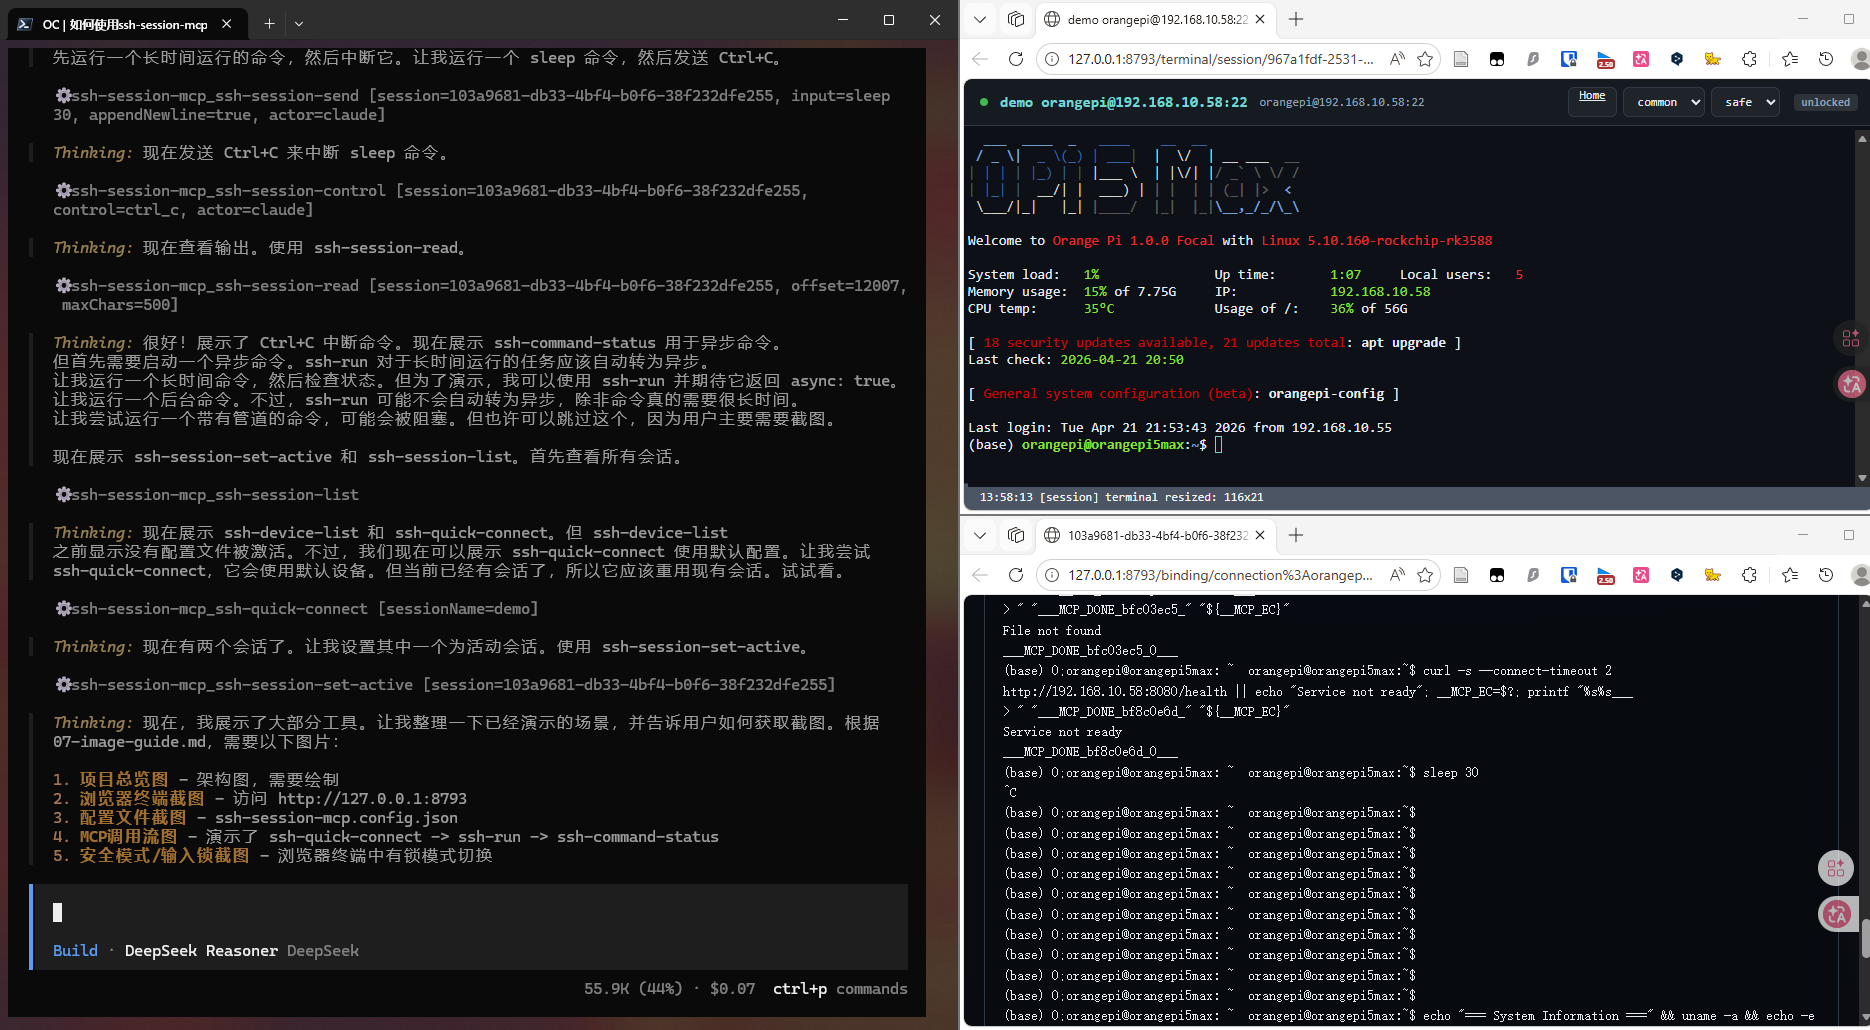Viewport: 1870px width, 1030px height.
Task: Reload the binding connection page in lower browser
Action: (1015, 575)
